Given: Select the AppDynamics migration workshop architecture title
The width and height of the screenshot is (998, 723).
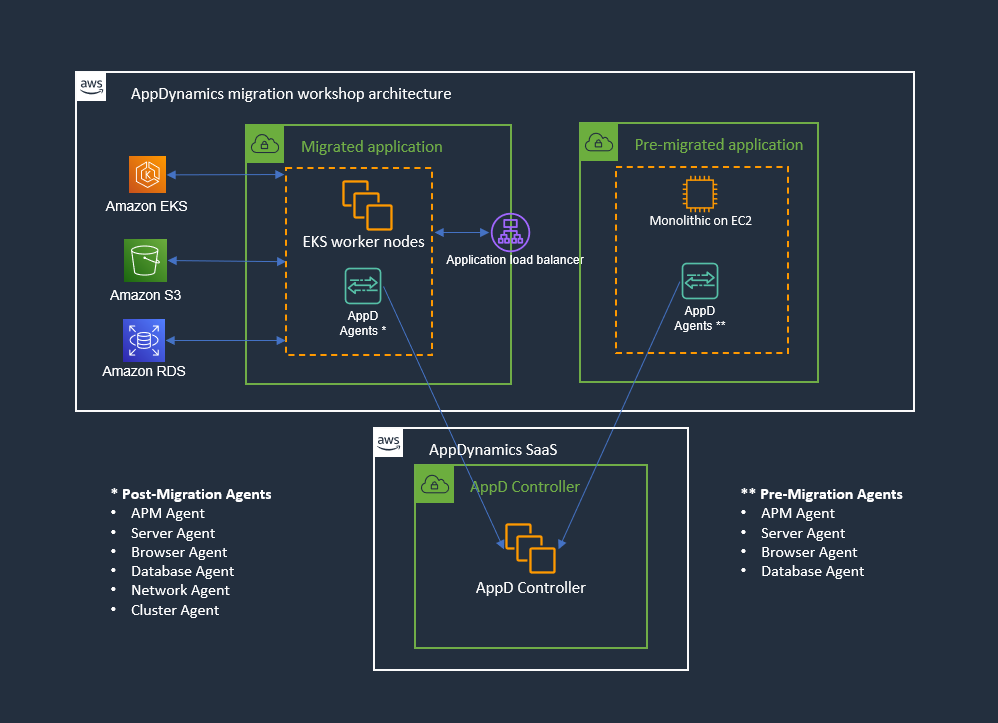Looking at the screenshot, I should coord(291,94).
